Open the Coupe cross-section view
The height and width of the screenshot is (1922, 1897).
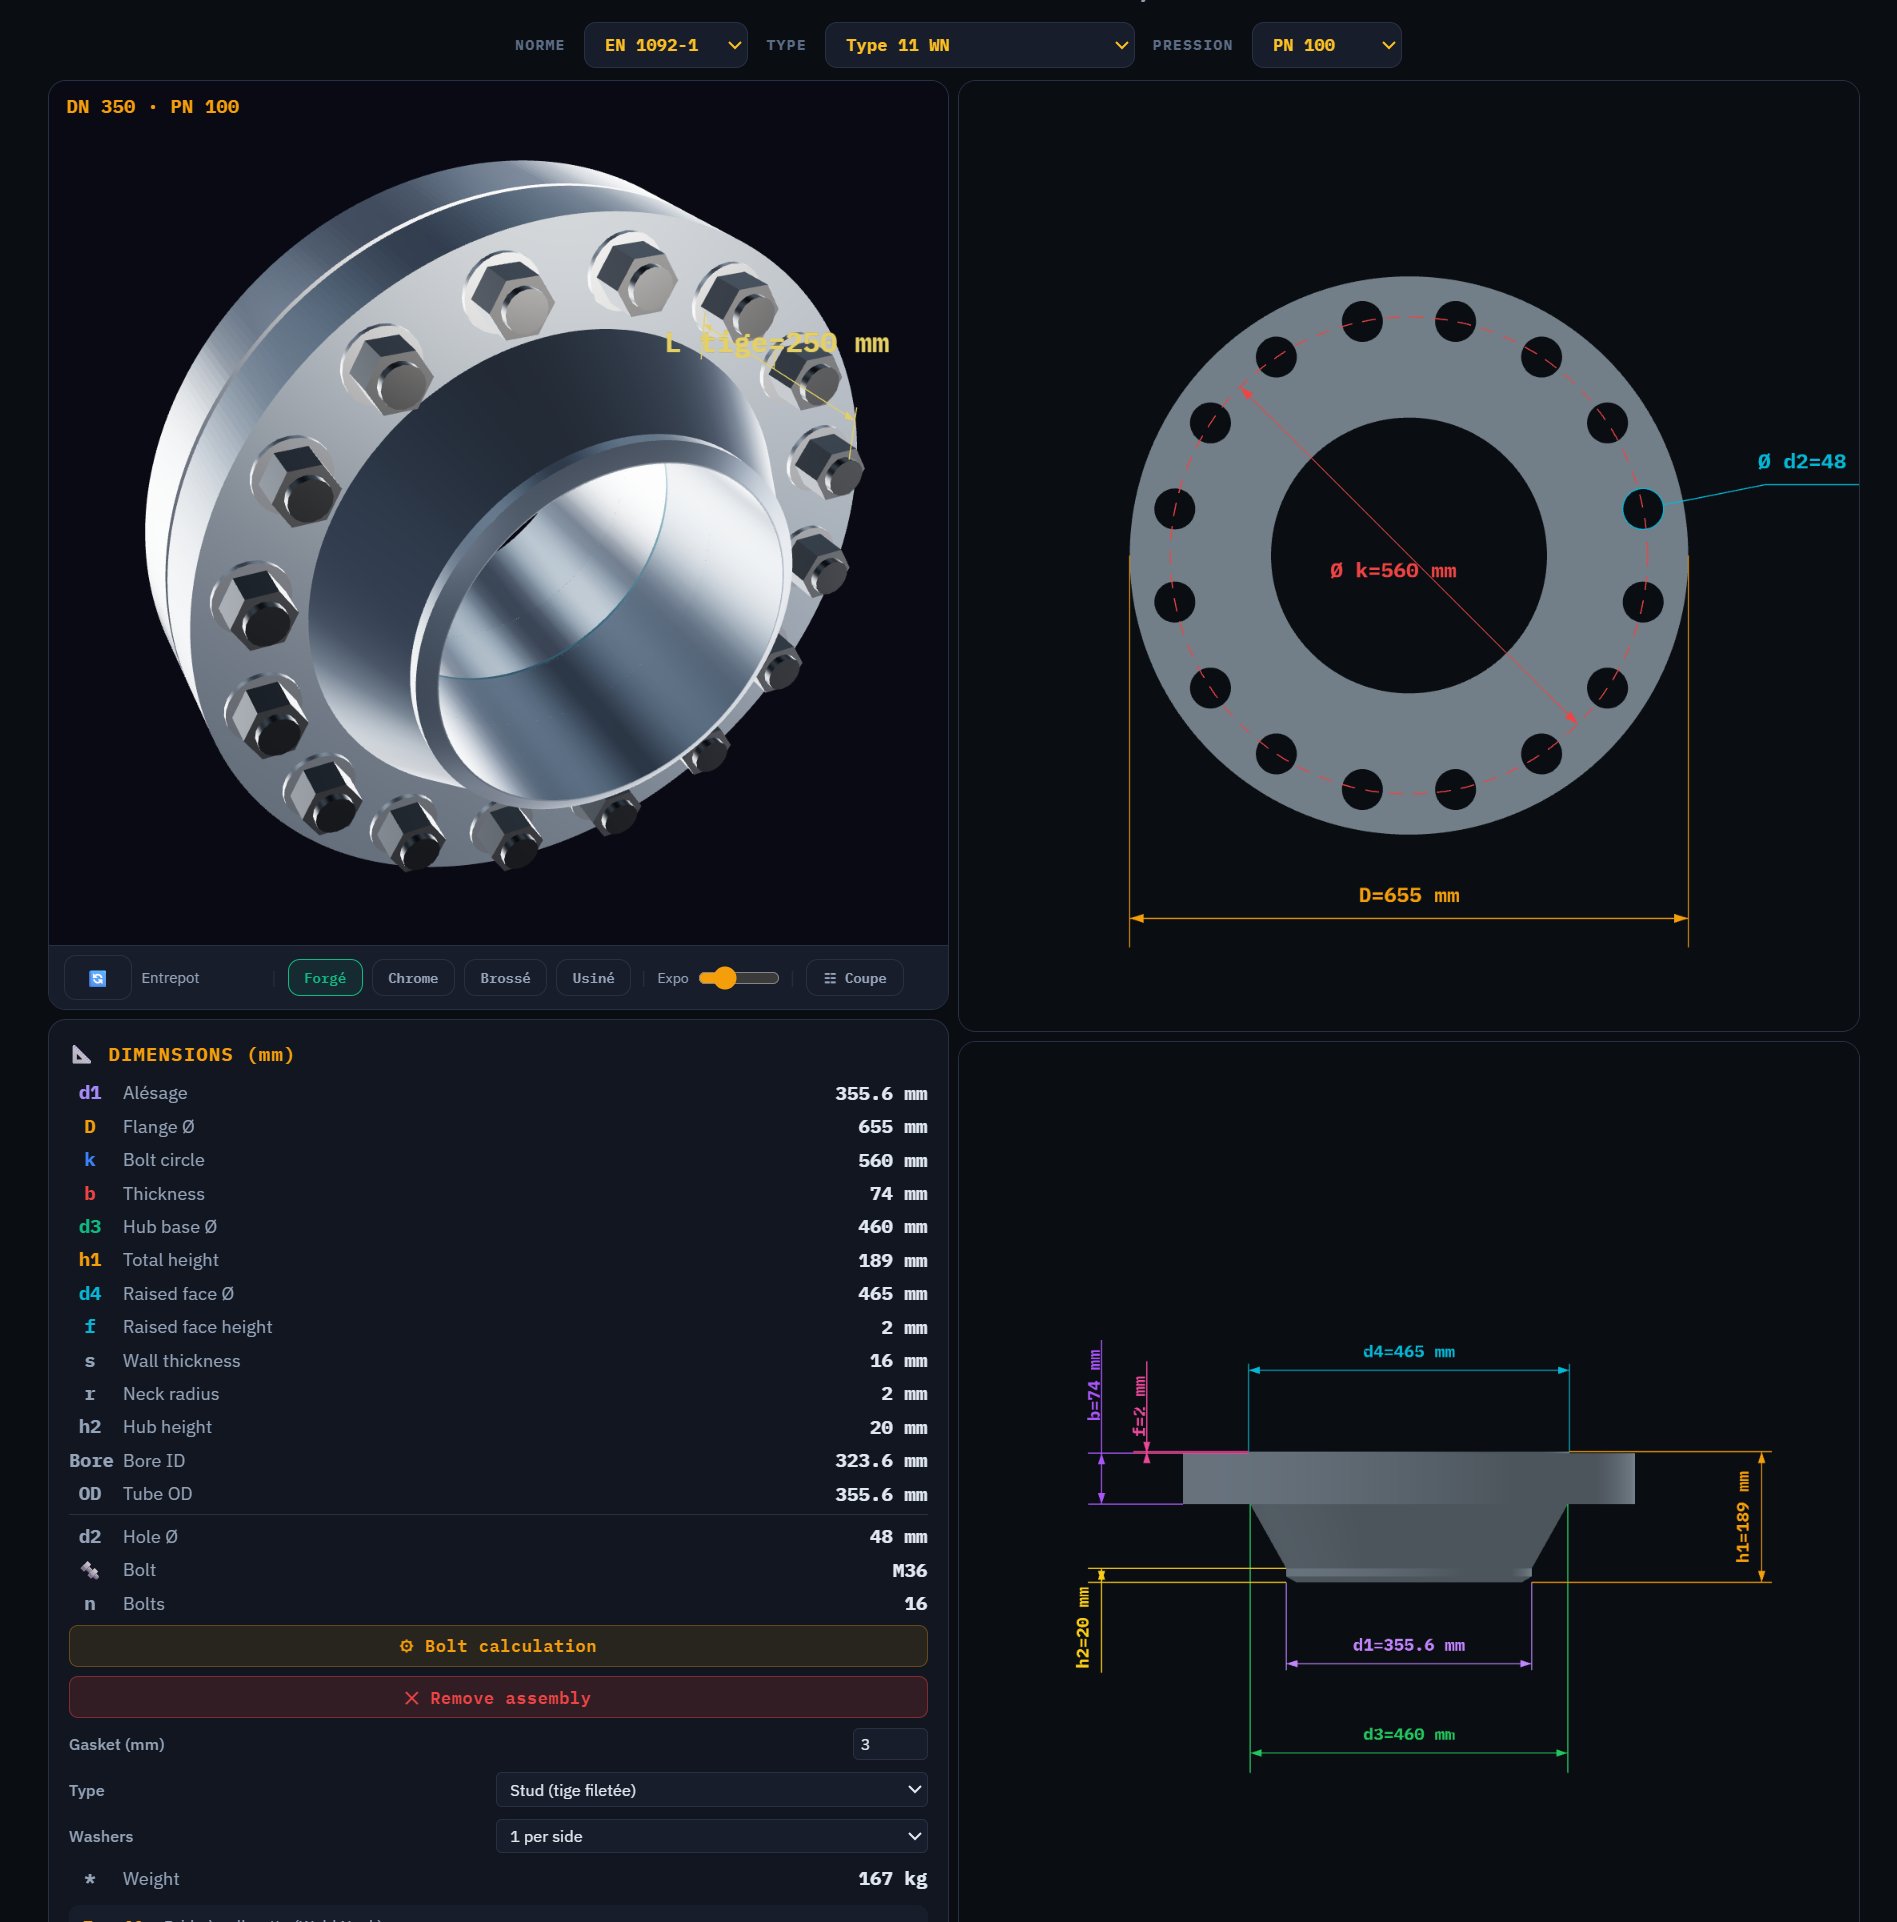855,978
